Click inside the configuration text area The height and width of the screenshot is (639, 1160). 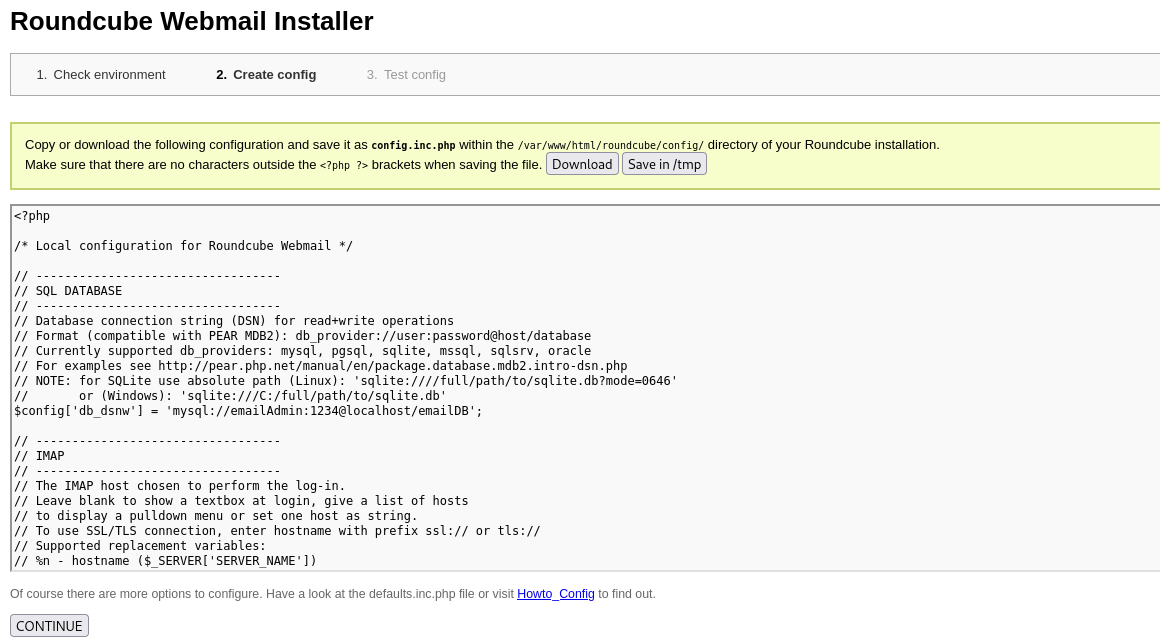click(586, 388)
